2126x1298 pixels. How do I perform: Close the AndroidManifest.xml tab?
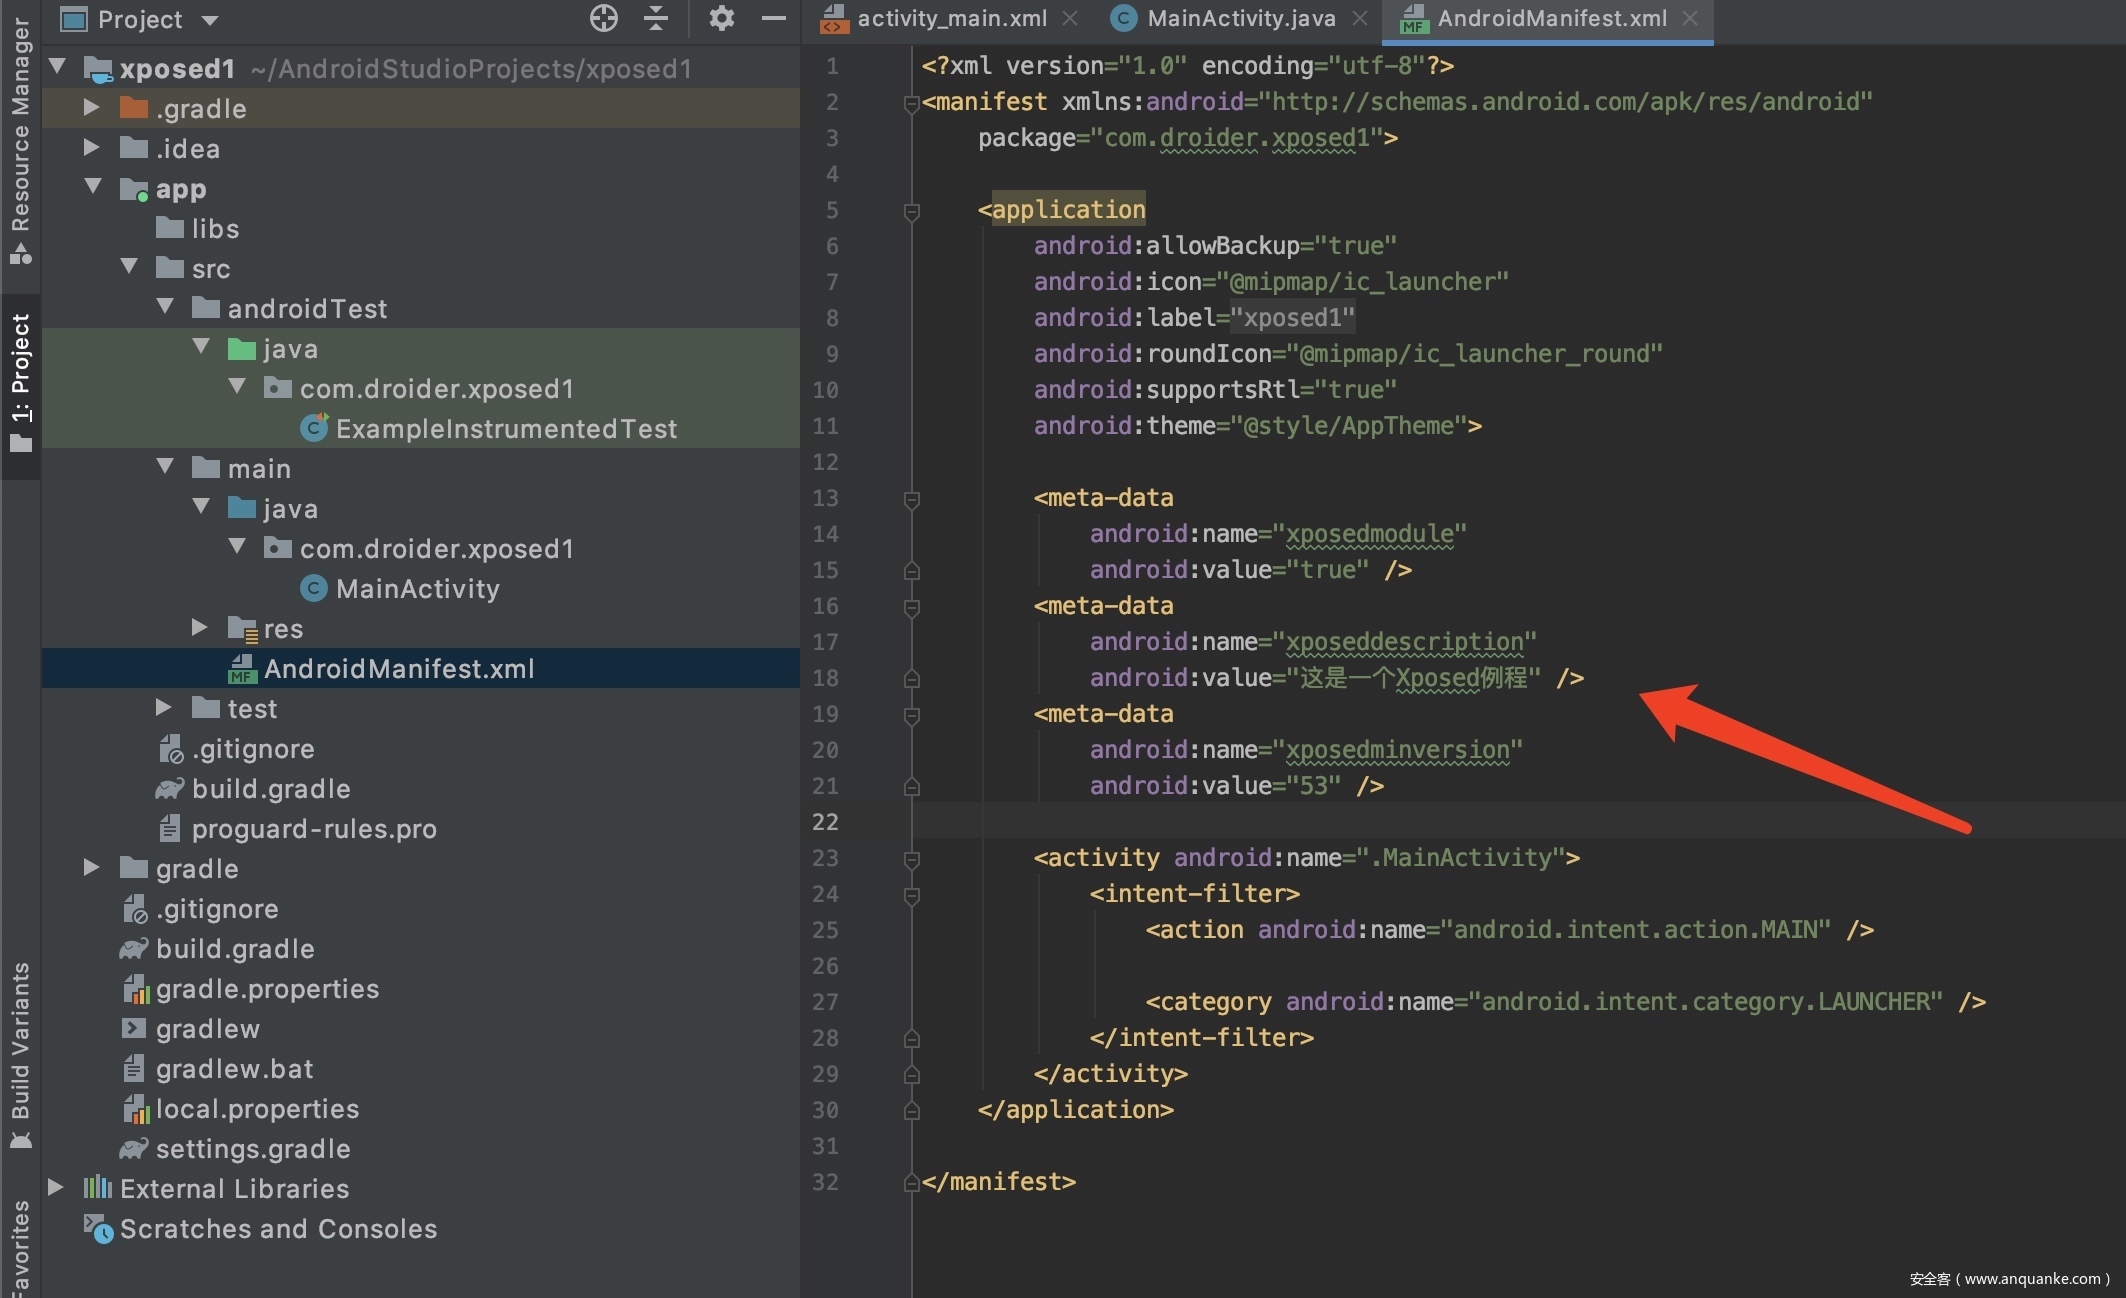point(1690,18)
